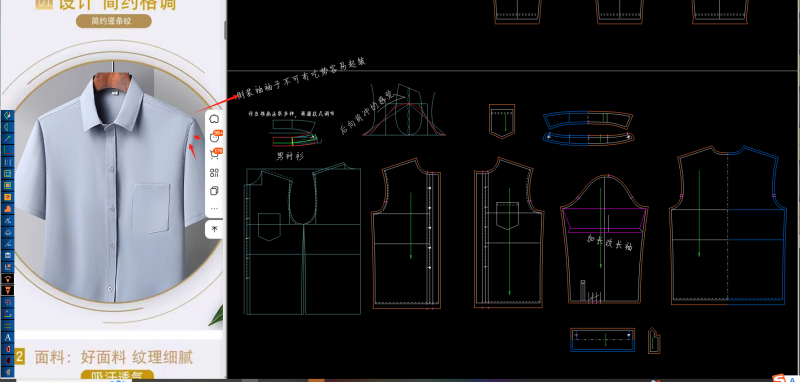Select the sleeve pattern piece with purple lines
800x382 pixels.
[604, 239]
